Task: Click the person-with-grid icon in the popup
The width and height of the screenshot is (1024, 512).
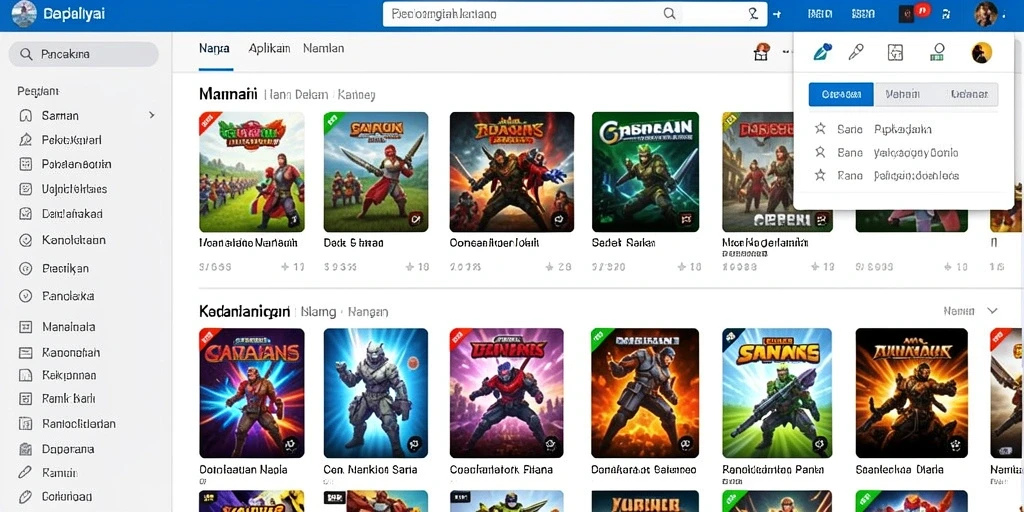Action: pyautogui.click(x=938, y=52)
